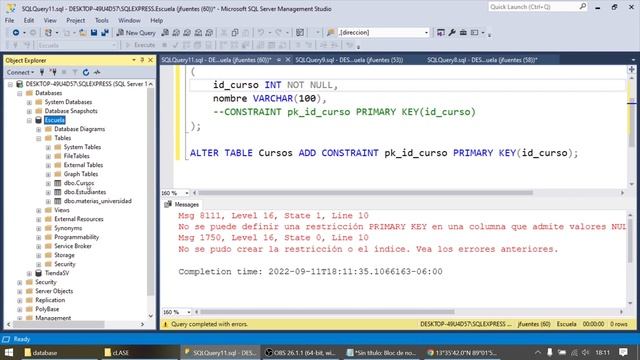640x360 pixels.
Task: Open the Edit menu
Action: [x=29, y=20]
